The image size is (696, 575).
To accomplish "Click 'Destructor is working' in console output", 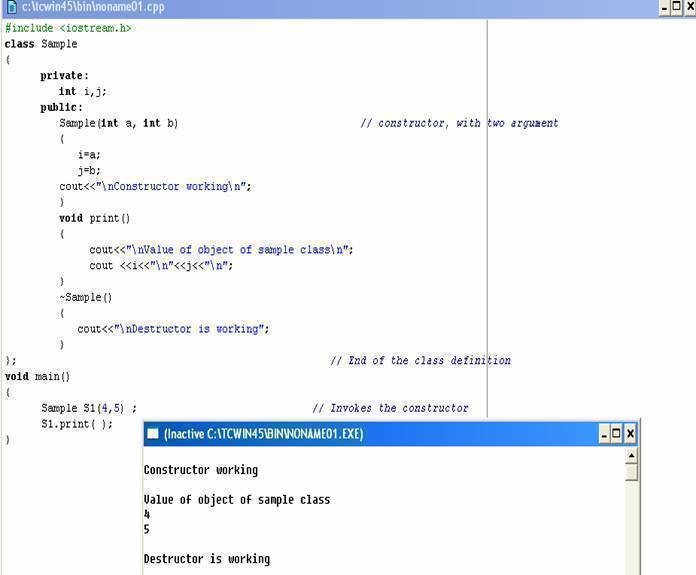I will [x=207, y=559].
